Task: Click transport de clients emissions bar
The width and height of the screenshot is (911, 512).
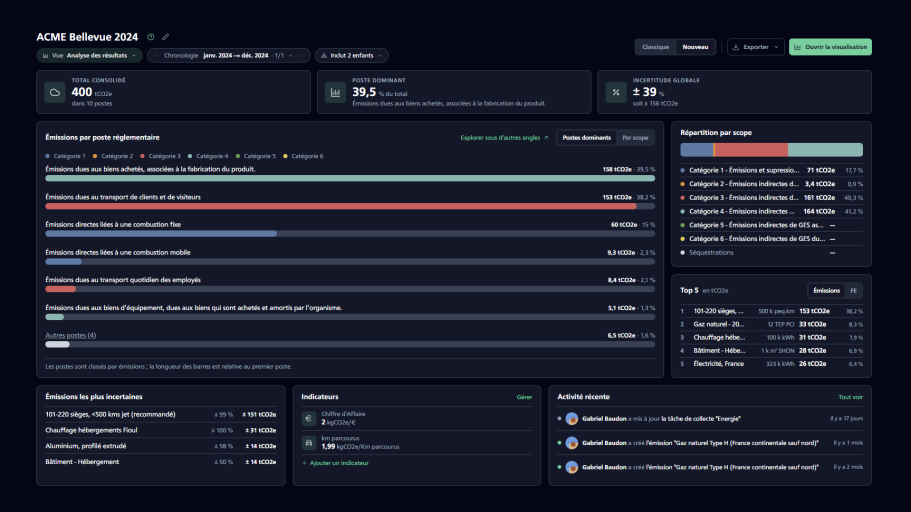Action: click(x=340, y=206)
